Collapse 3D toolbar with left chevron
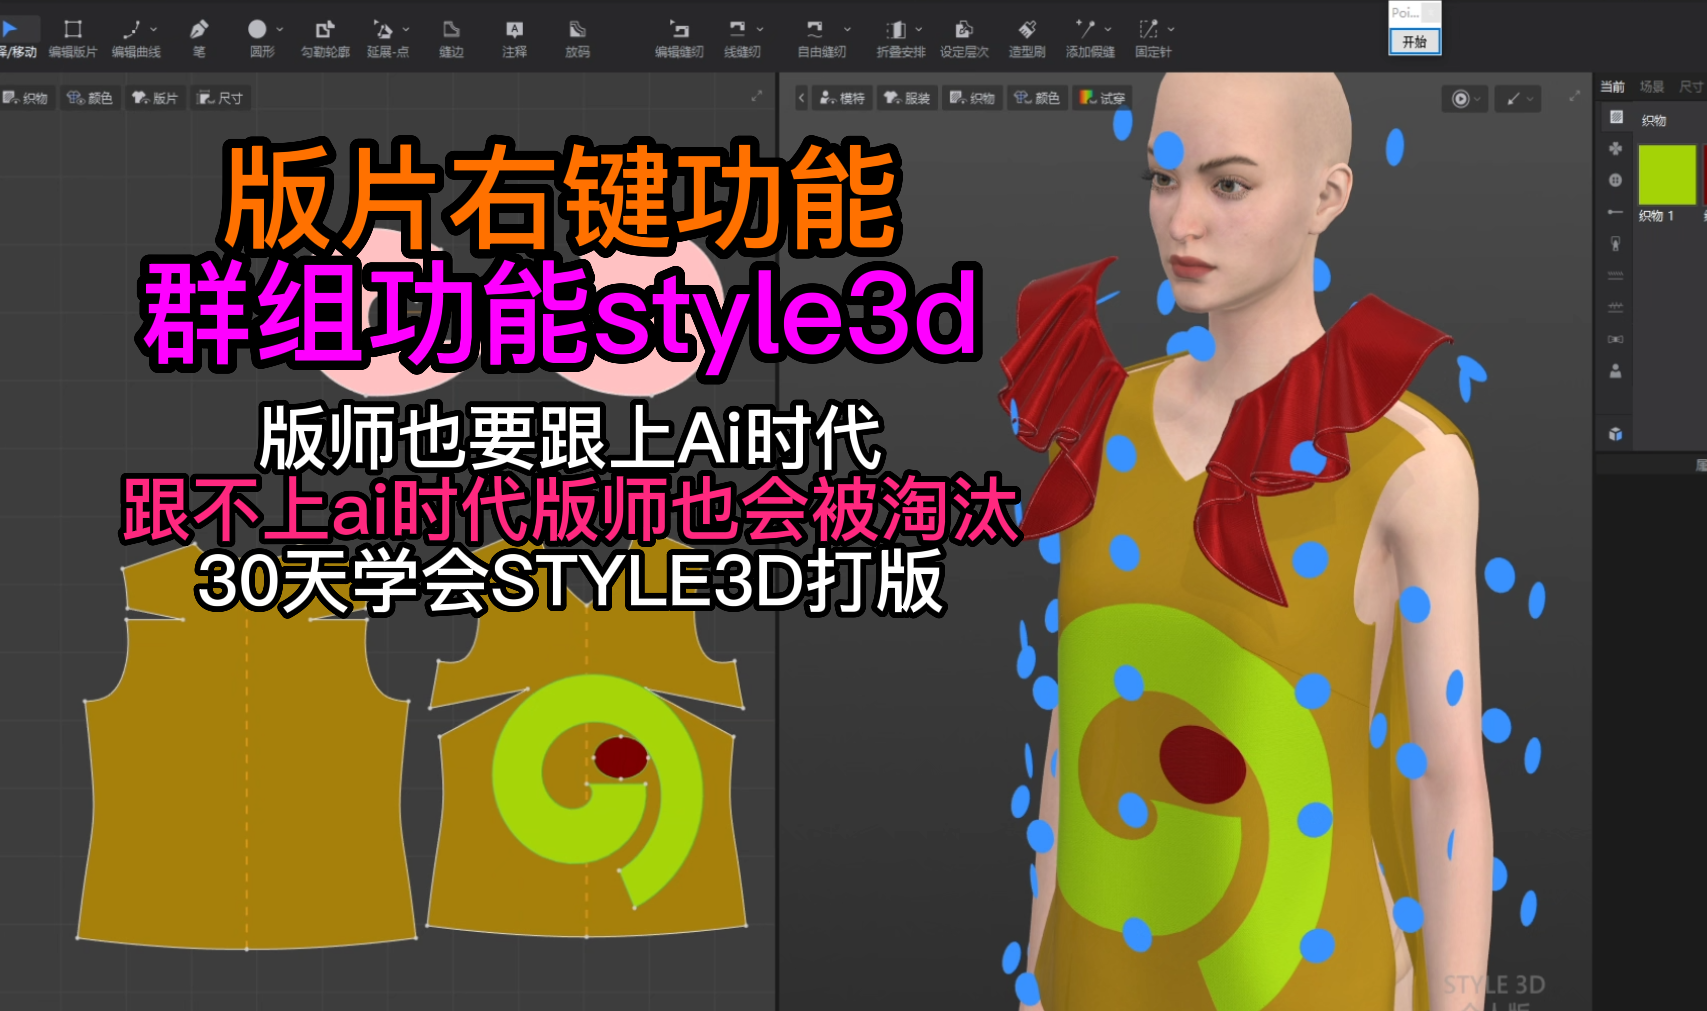This screenshot has width=1707, height=1011. coord(801,98)
